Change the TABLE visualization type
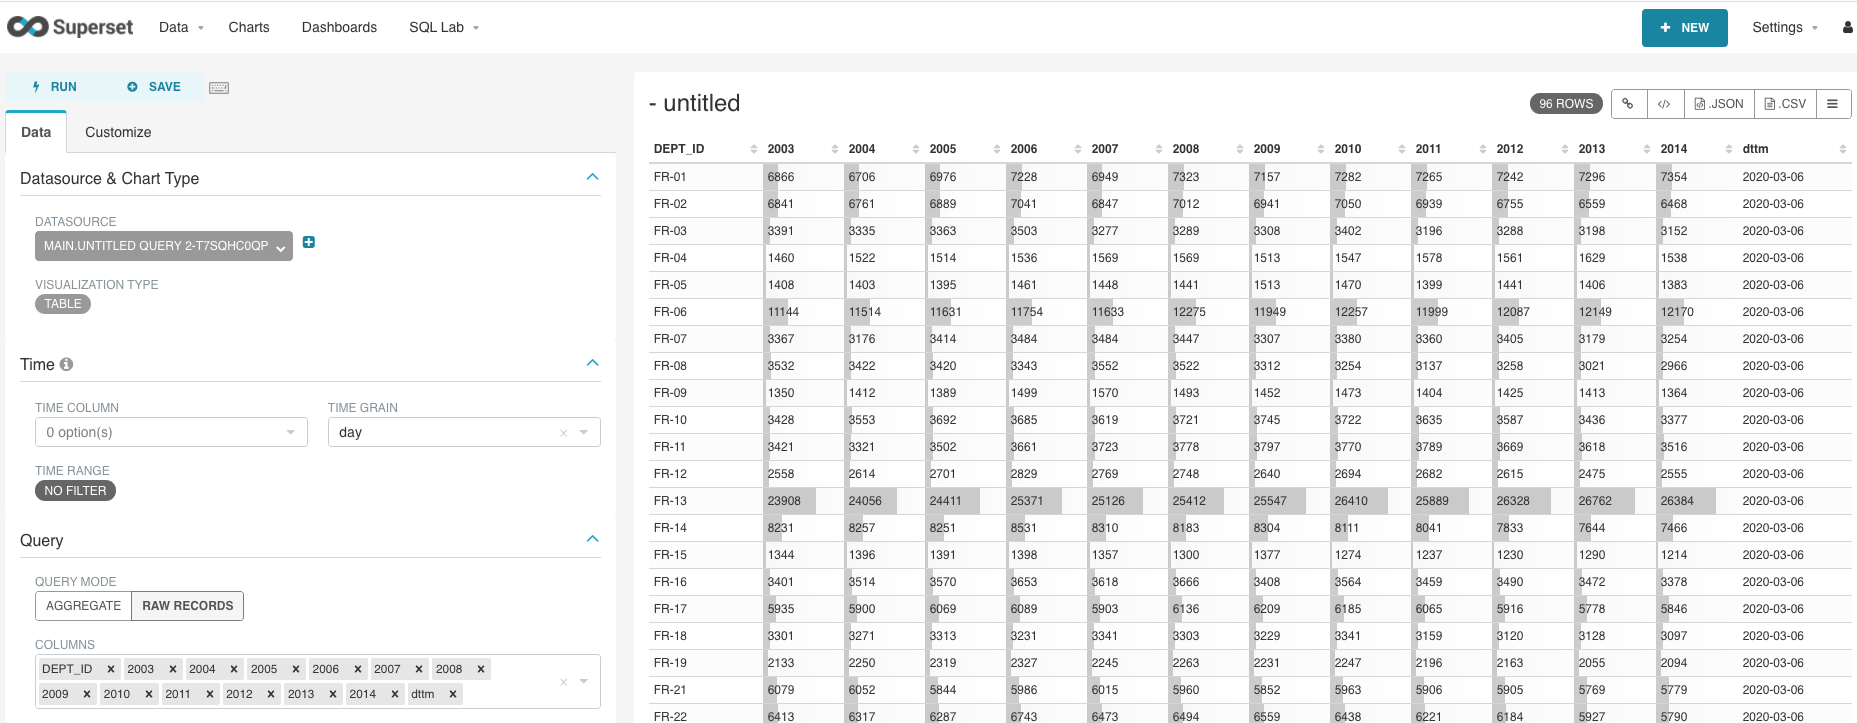1857x723 pixels. click(63, 304)
